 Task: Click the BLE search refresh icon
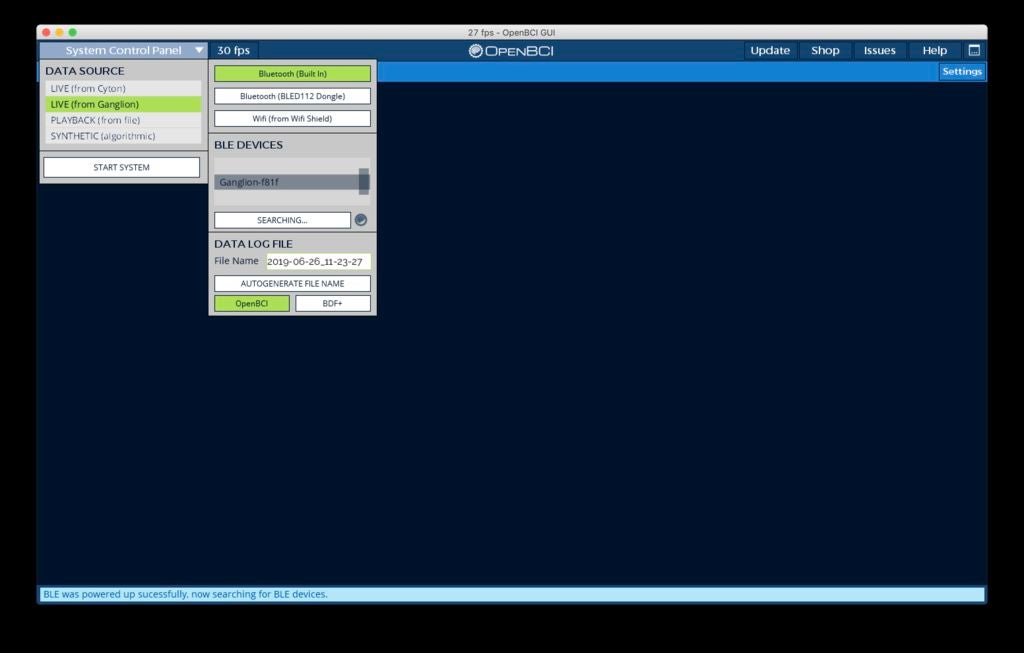(x=360, y=220)
